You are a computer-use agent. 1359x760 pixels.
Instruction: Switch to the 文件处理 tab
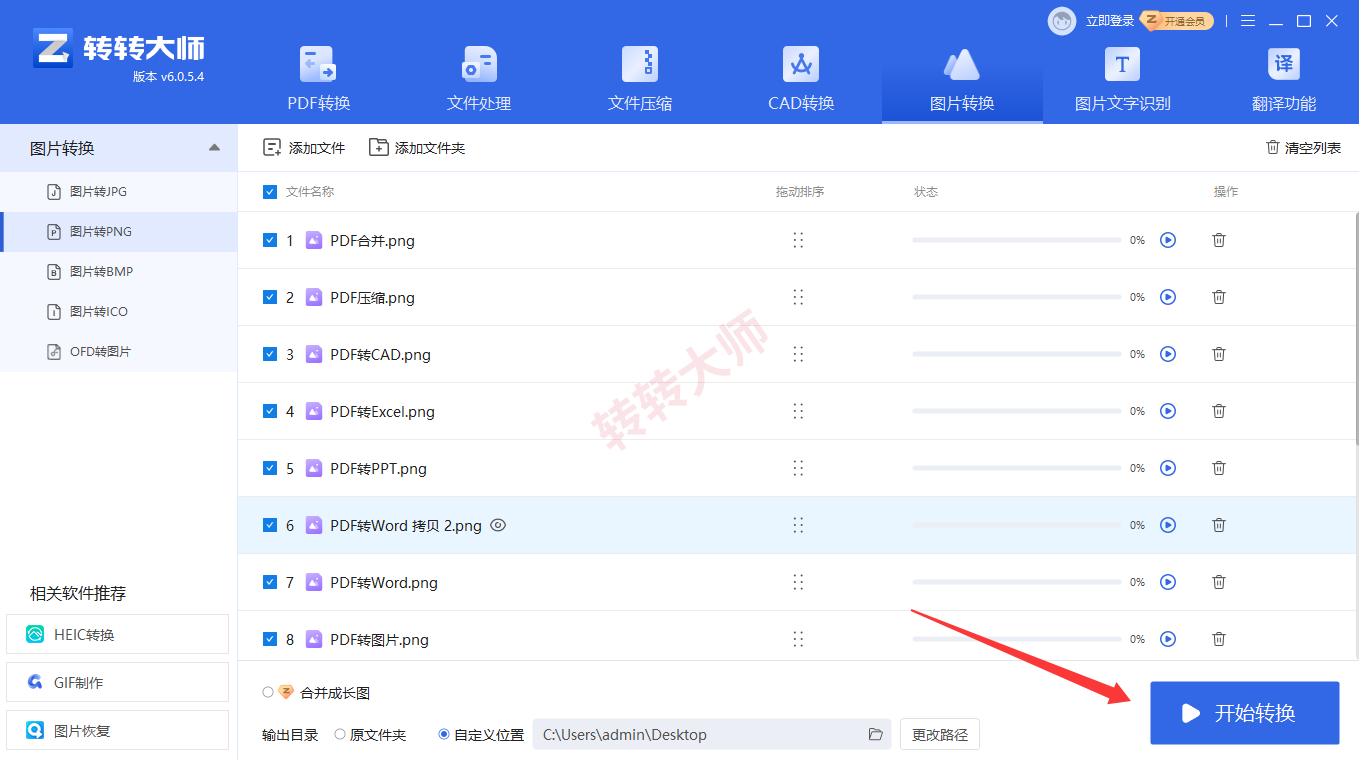coord(479,80)
